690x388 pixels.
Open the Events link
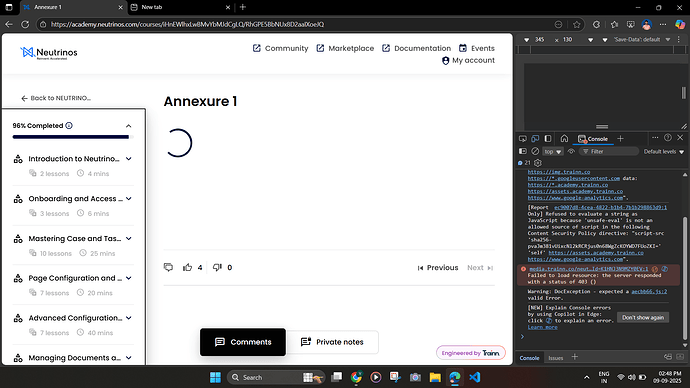[477, 48]
